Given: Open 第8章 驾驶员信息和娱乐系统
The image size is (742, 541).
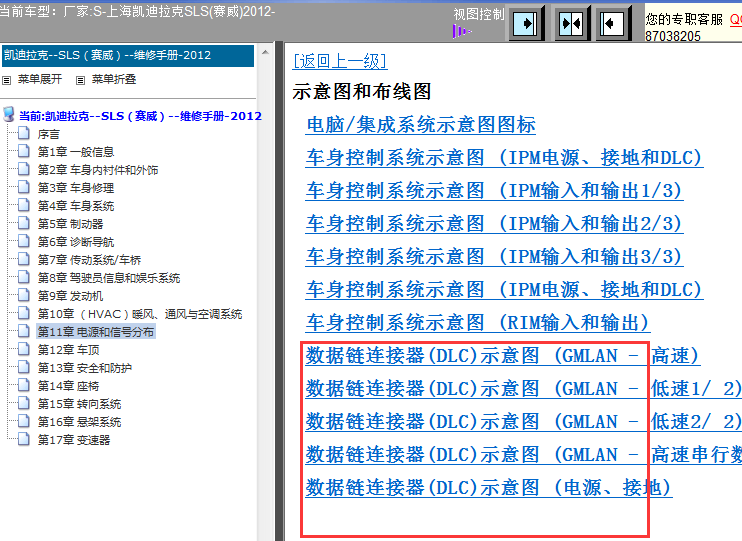Looking at the screenshot, I should (108, 278).
